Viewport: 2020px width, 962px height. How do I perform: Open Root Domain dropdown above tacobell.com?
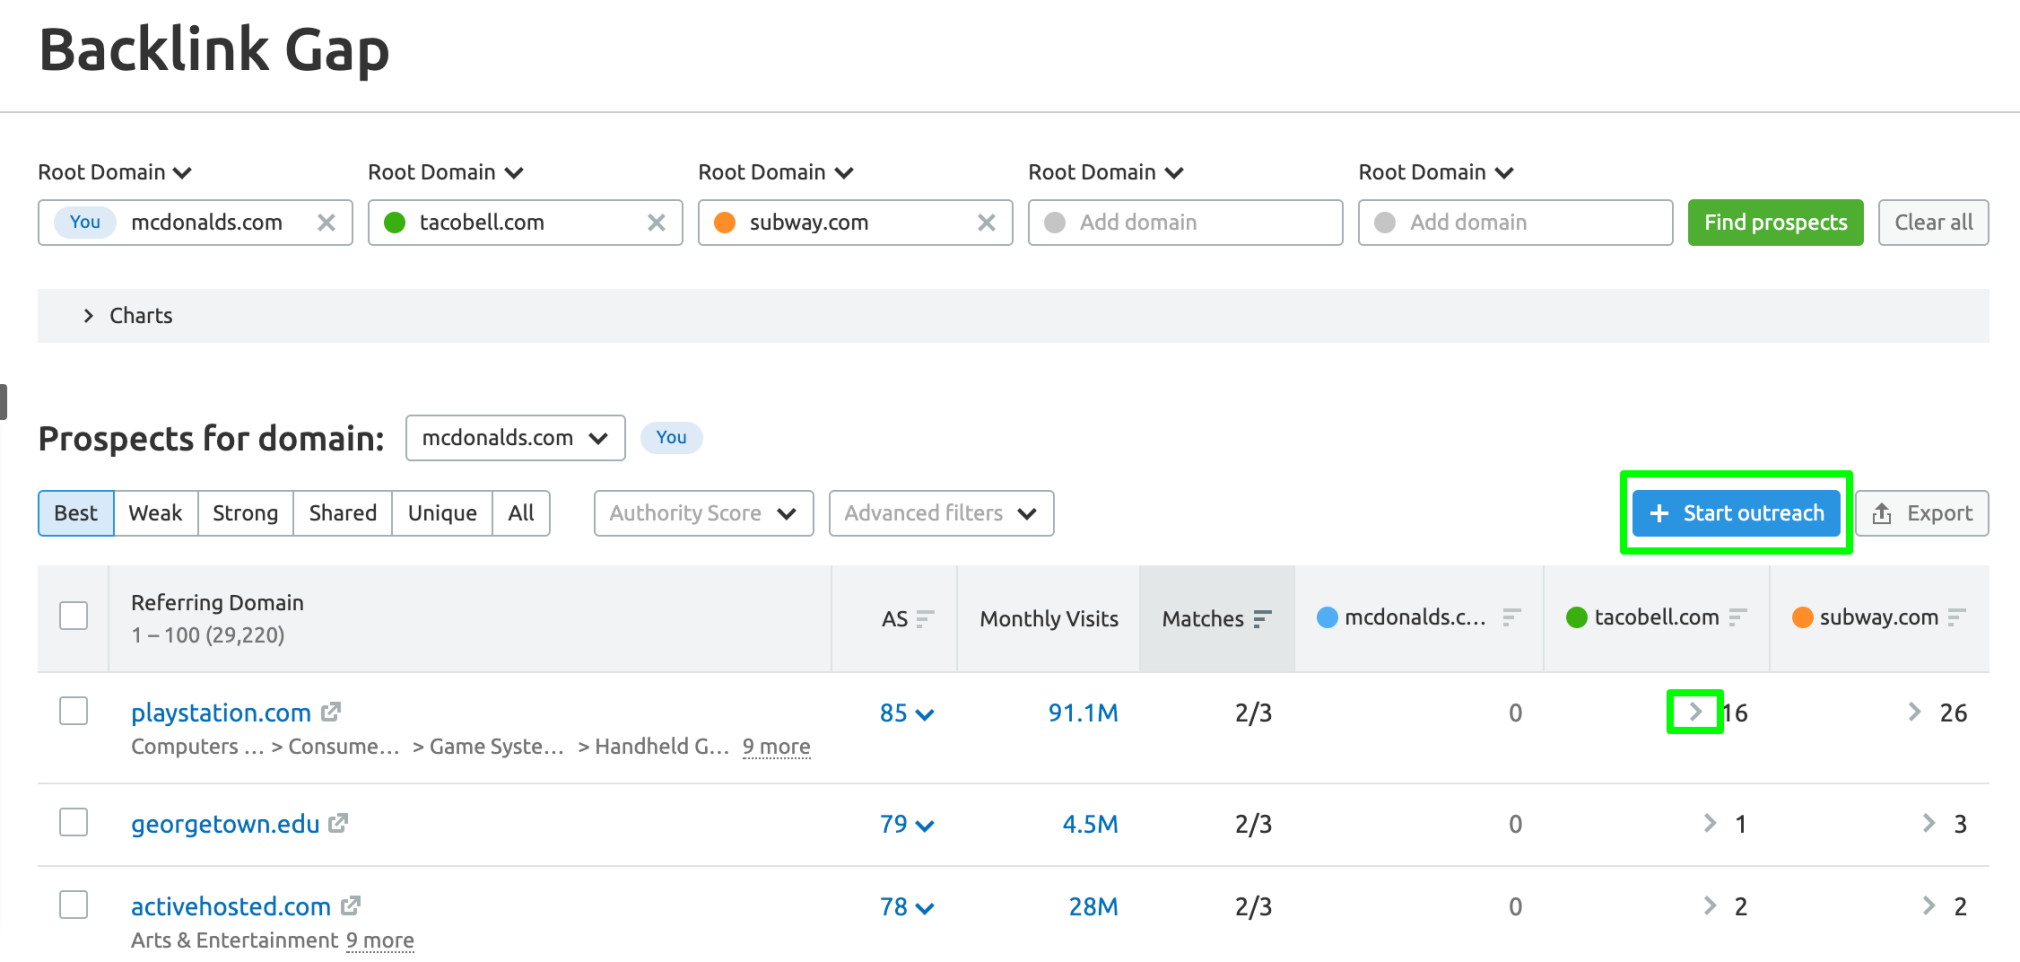445,172
